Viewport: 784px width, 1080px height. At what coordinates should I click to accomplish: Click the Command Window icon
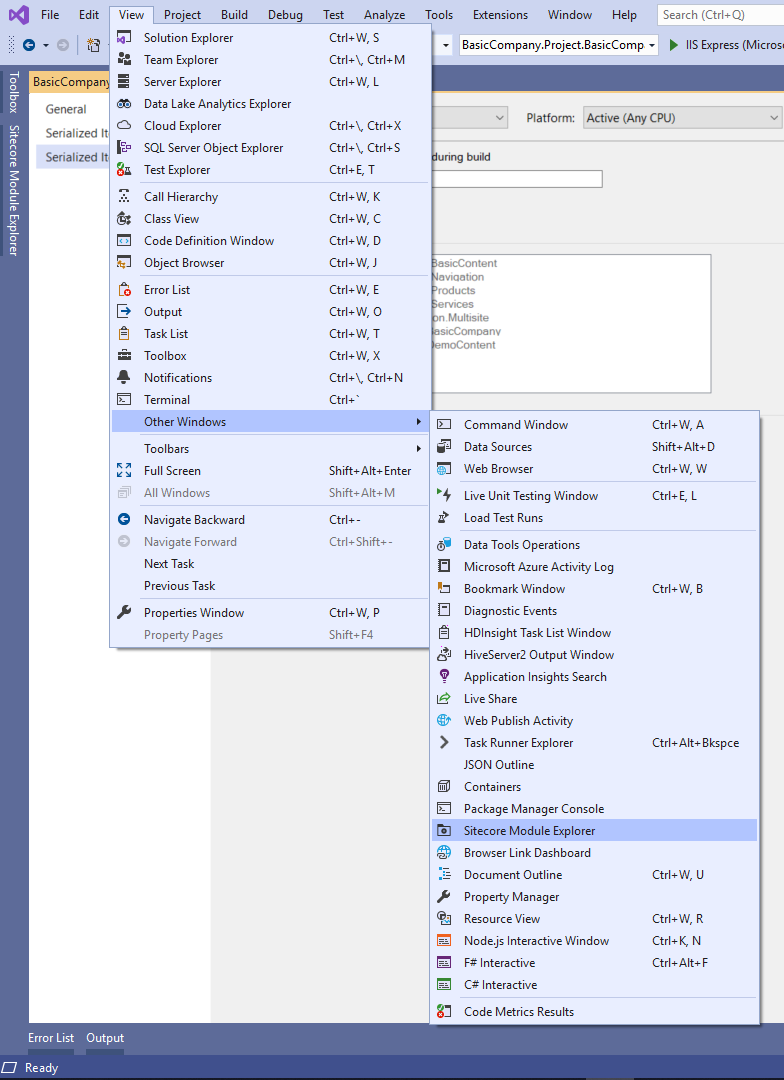point(444,424)
